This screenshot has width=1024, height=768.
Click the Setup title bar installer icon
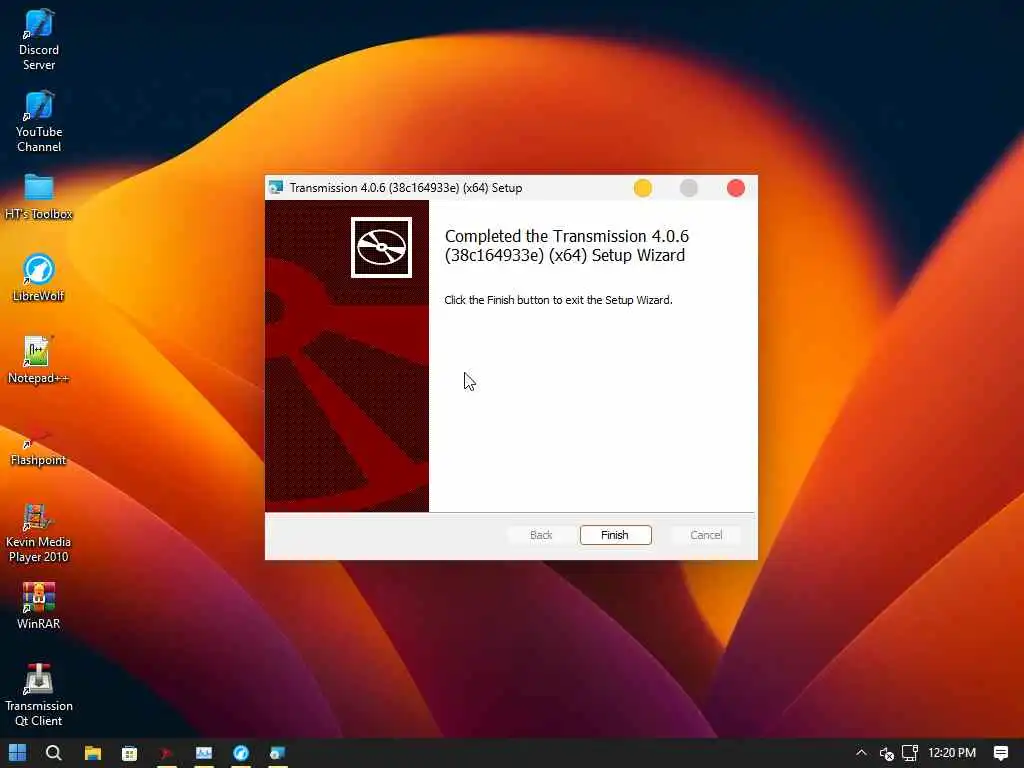(x=276, y=188)
